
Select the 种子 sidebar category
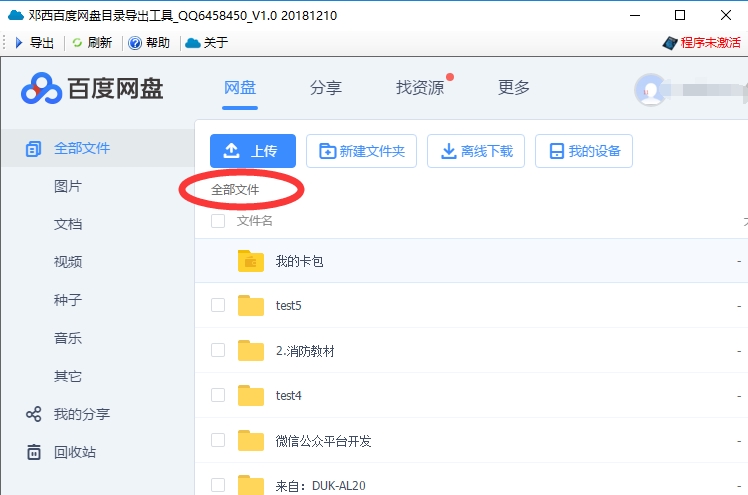click(x=68, y=300)
